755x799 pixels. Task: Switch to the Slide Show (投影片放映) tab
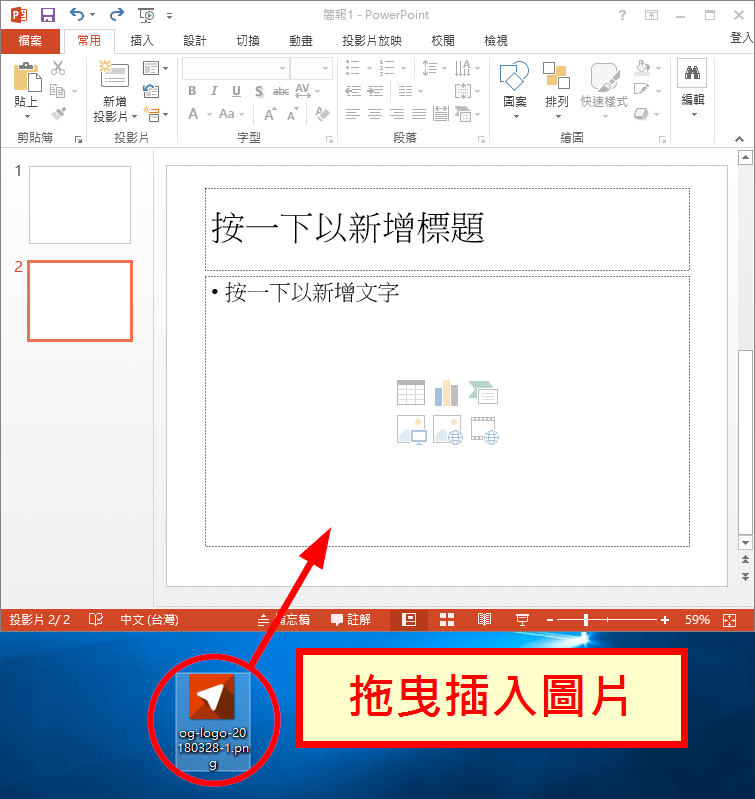[x=372, y=41]
